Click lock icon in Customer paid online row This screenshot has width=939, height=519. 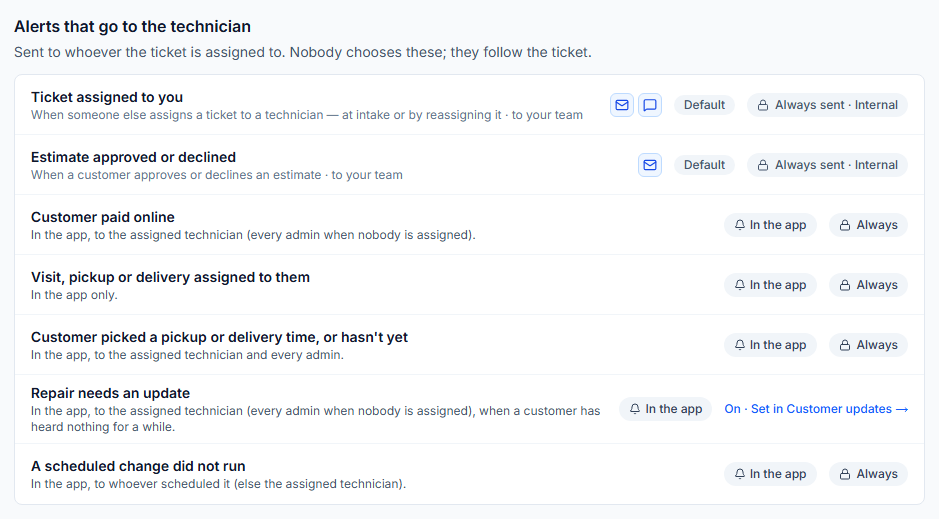(x=844, y=225)
